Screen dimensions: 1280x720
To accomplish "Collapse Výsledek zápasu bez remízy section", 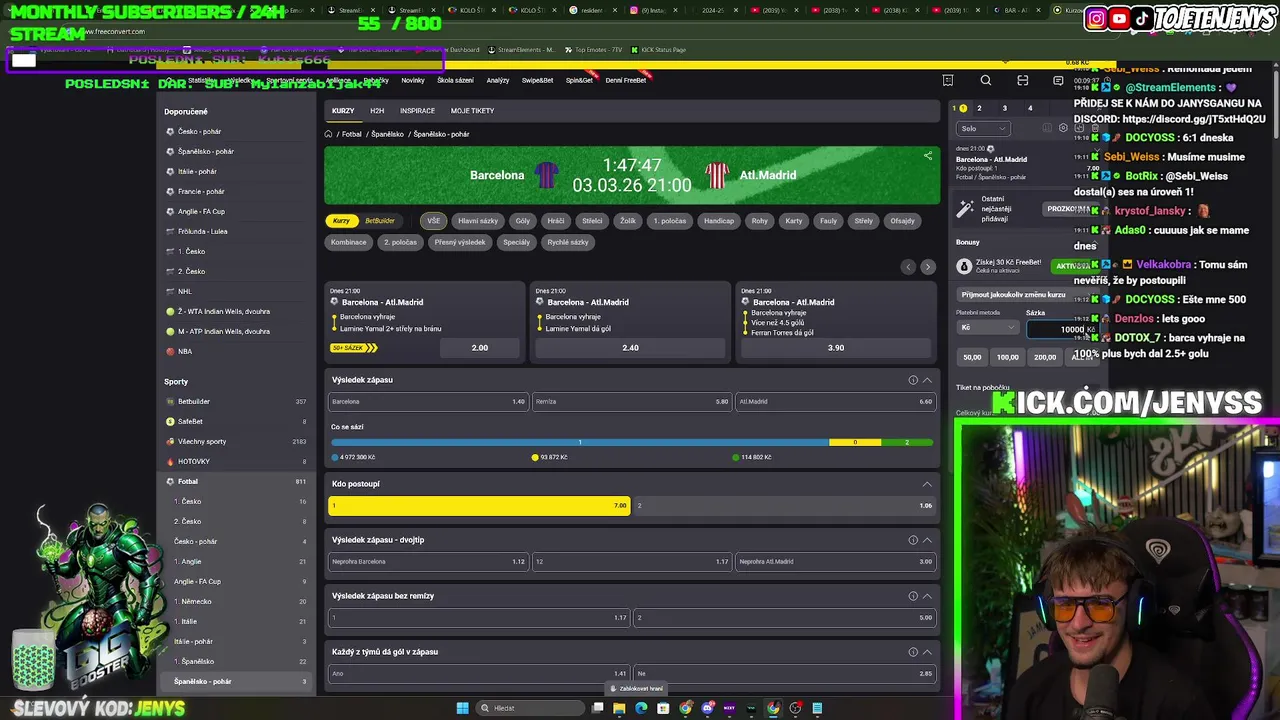I will coord(927,596).
